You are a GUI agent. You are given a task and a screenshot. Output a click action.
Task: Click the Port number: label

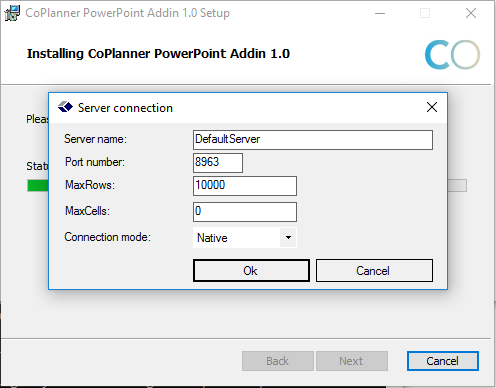click(95, 162)
